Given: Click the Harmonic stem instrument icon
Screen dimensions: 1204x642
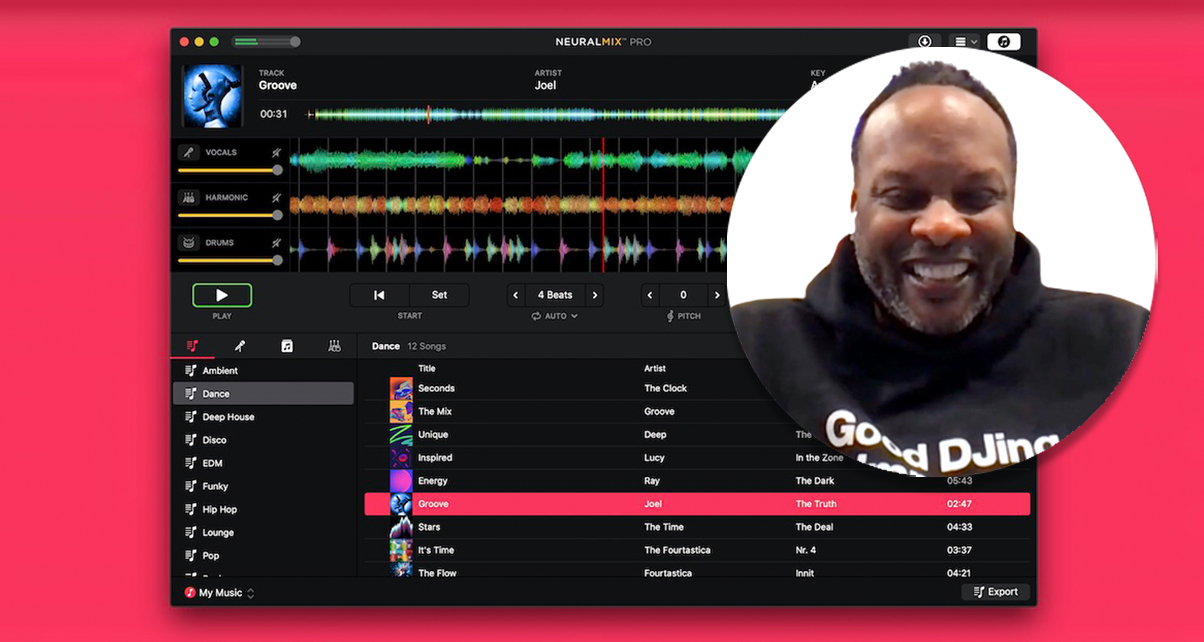Looking at the screenshot, I should (x=188, y=198).
